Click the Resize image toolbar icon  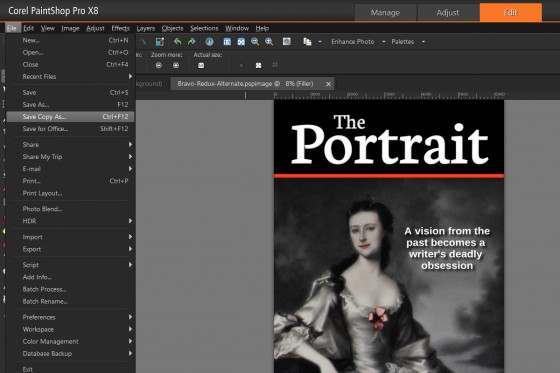tap(160, 42)
